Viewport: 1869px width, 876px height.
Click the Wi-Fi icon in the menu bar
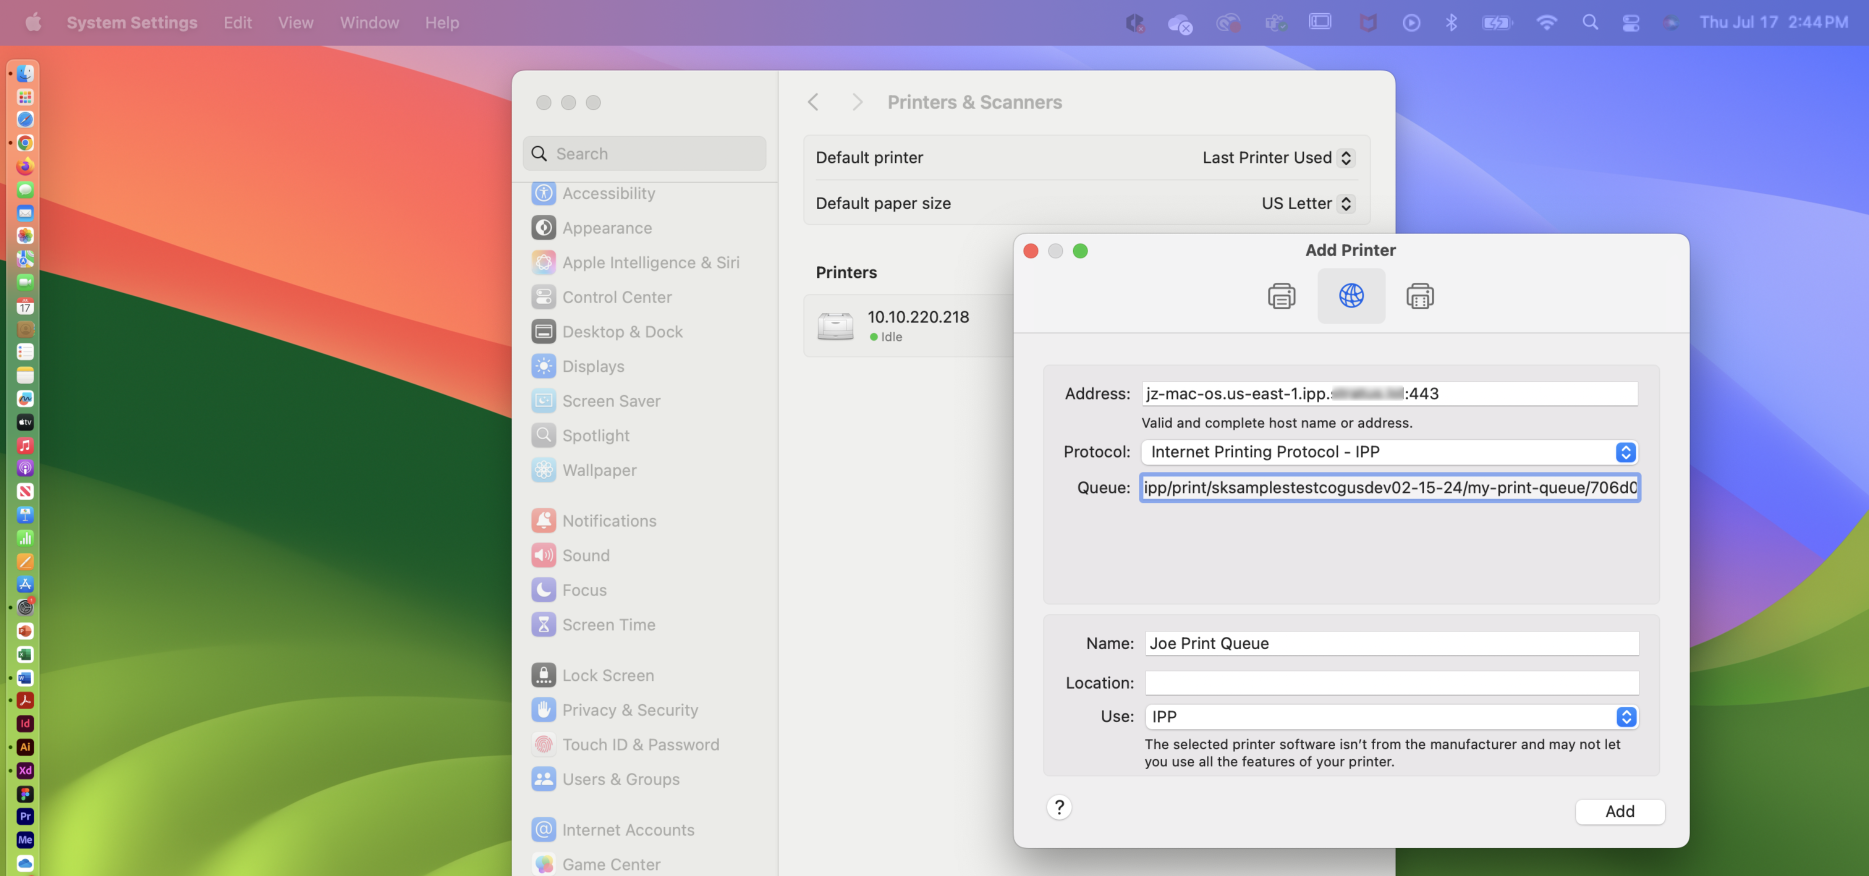pyautogui.click(x=1546, y=22)
